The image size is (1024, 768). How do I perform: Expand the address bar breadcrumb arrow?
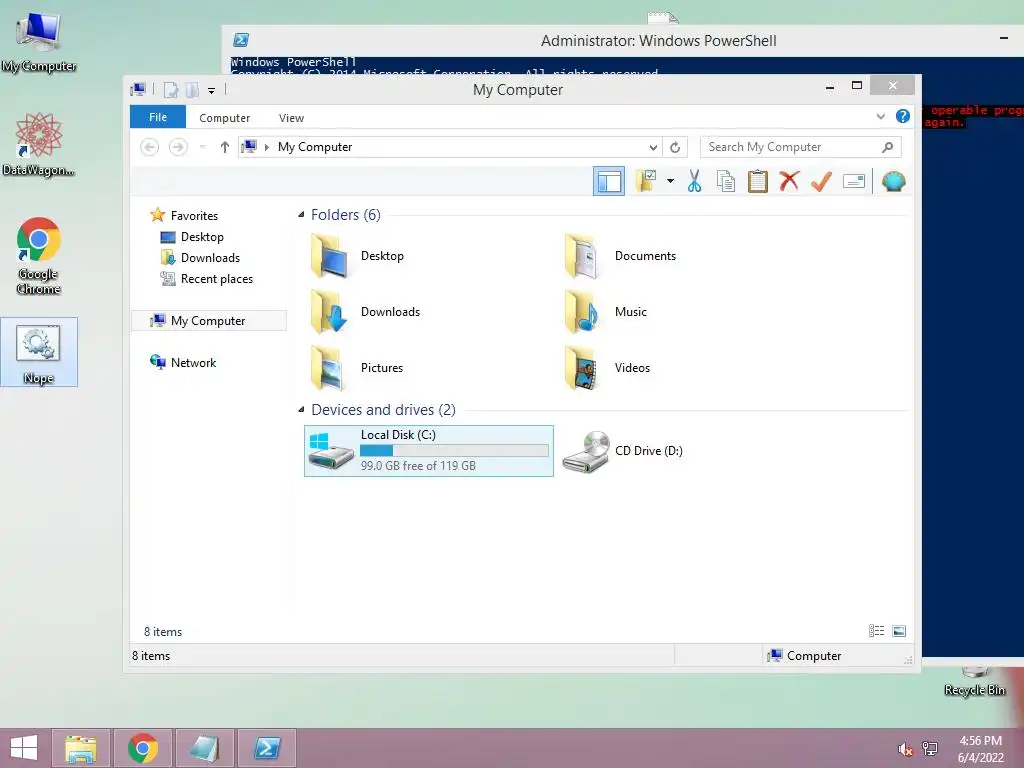click(x=266, y=147)
